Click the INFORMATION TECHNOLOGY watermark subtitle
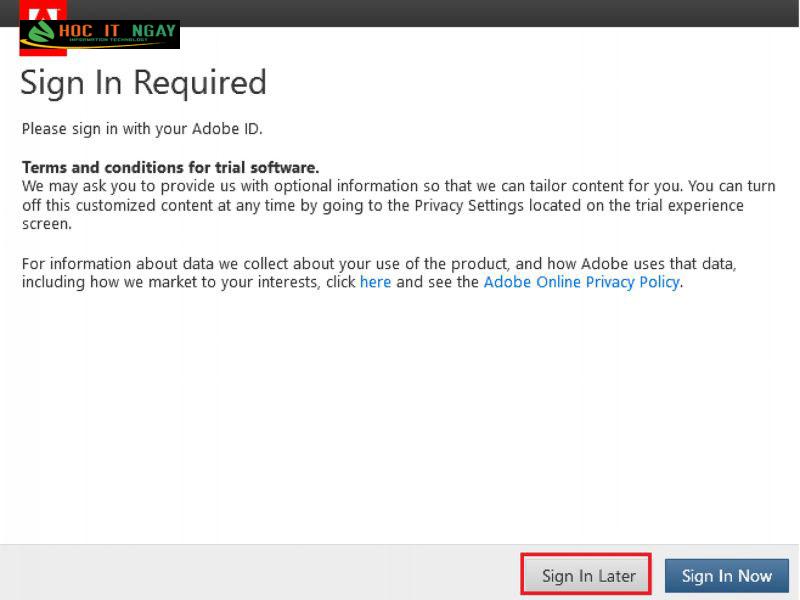 tap(109, 40)
